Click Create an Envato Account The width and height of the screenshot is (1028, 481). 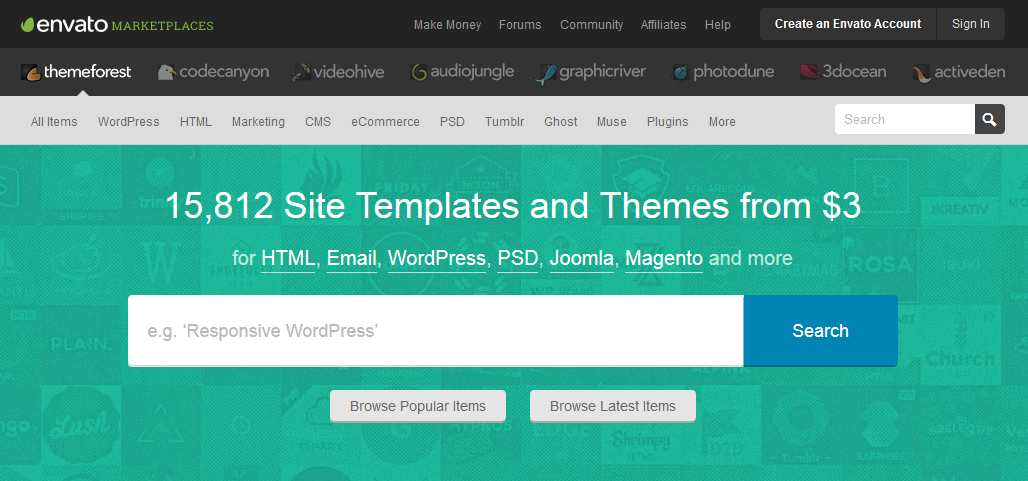pyautogui.click(x=848, y=24)
